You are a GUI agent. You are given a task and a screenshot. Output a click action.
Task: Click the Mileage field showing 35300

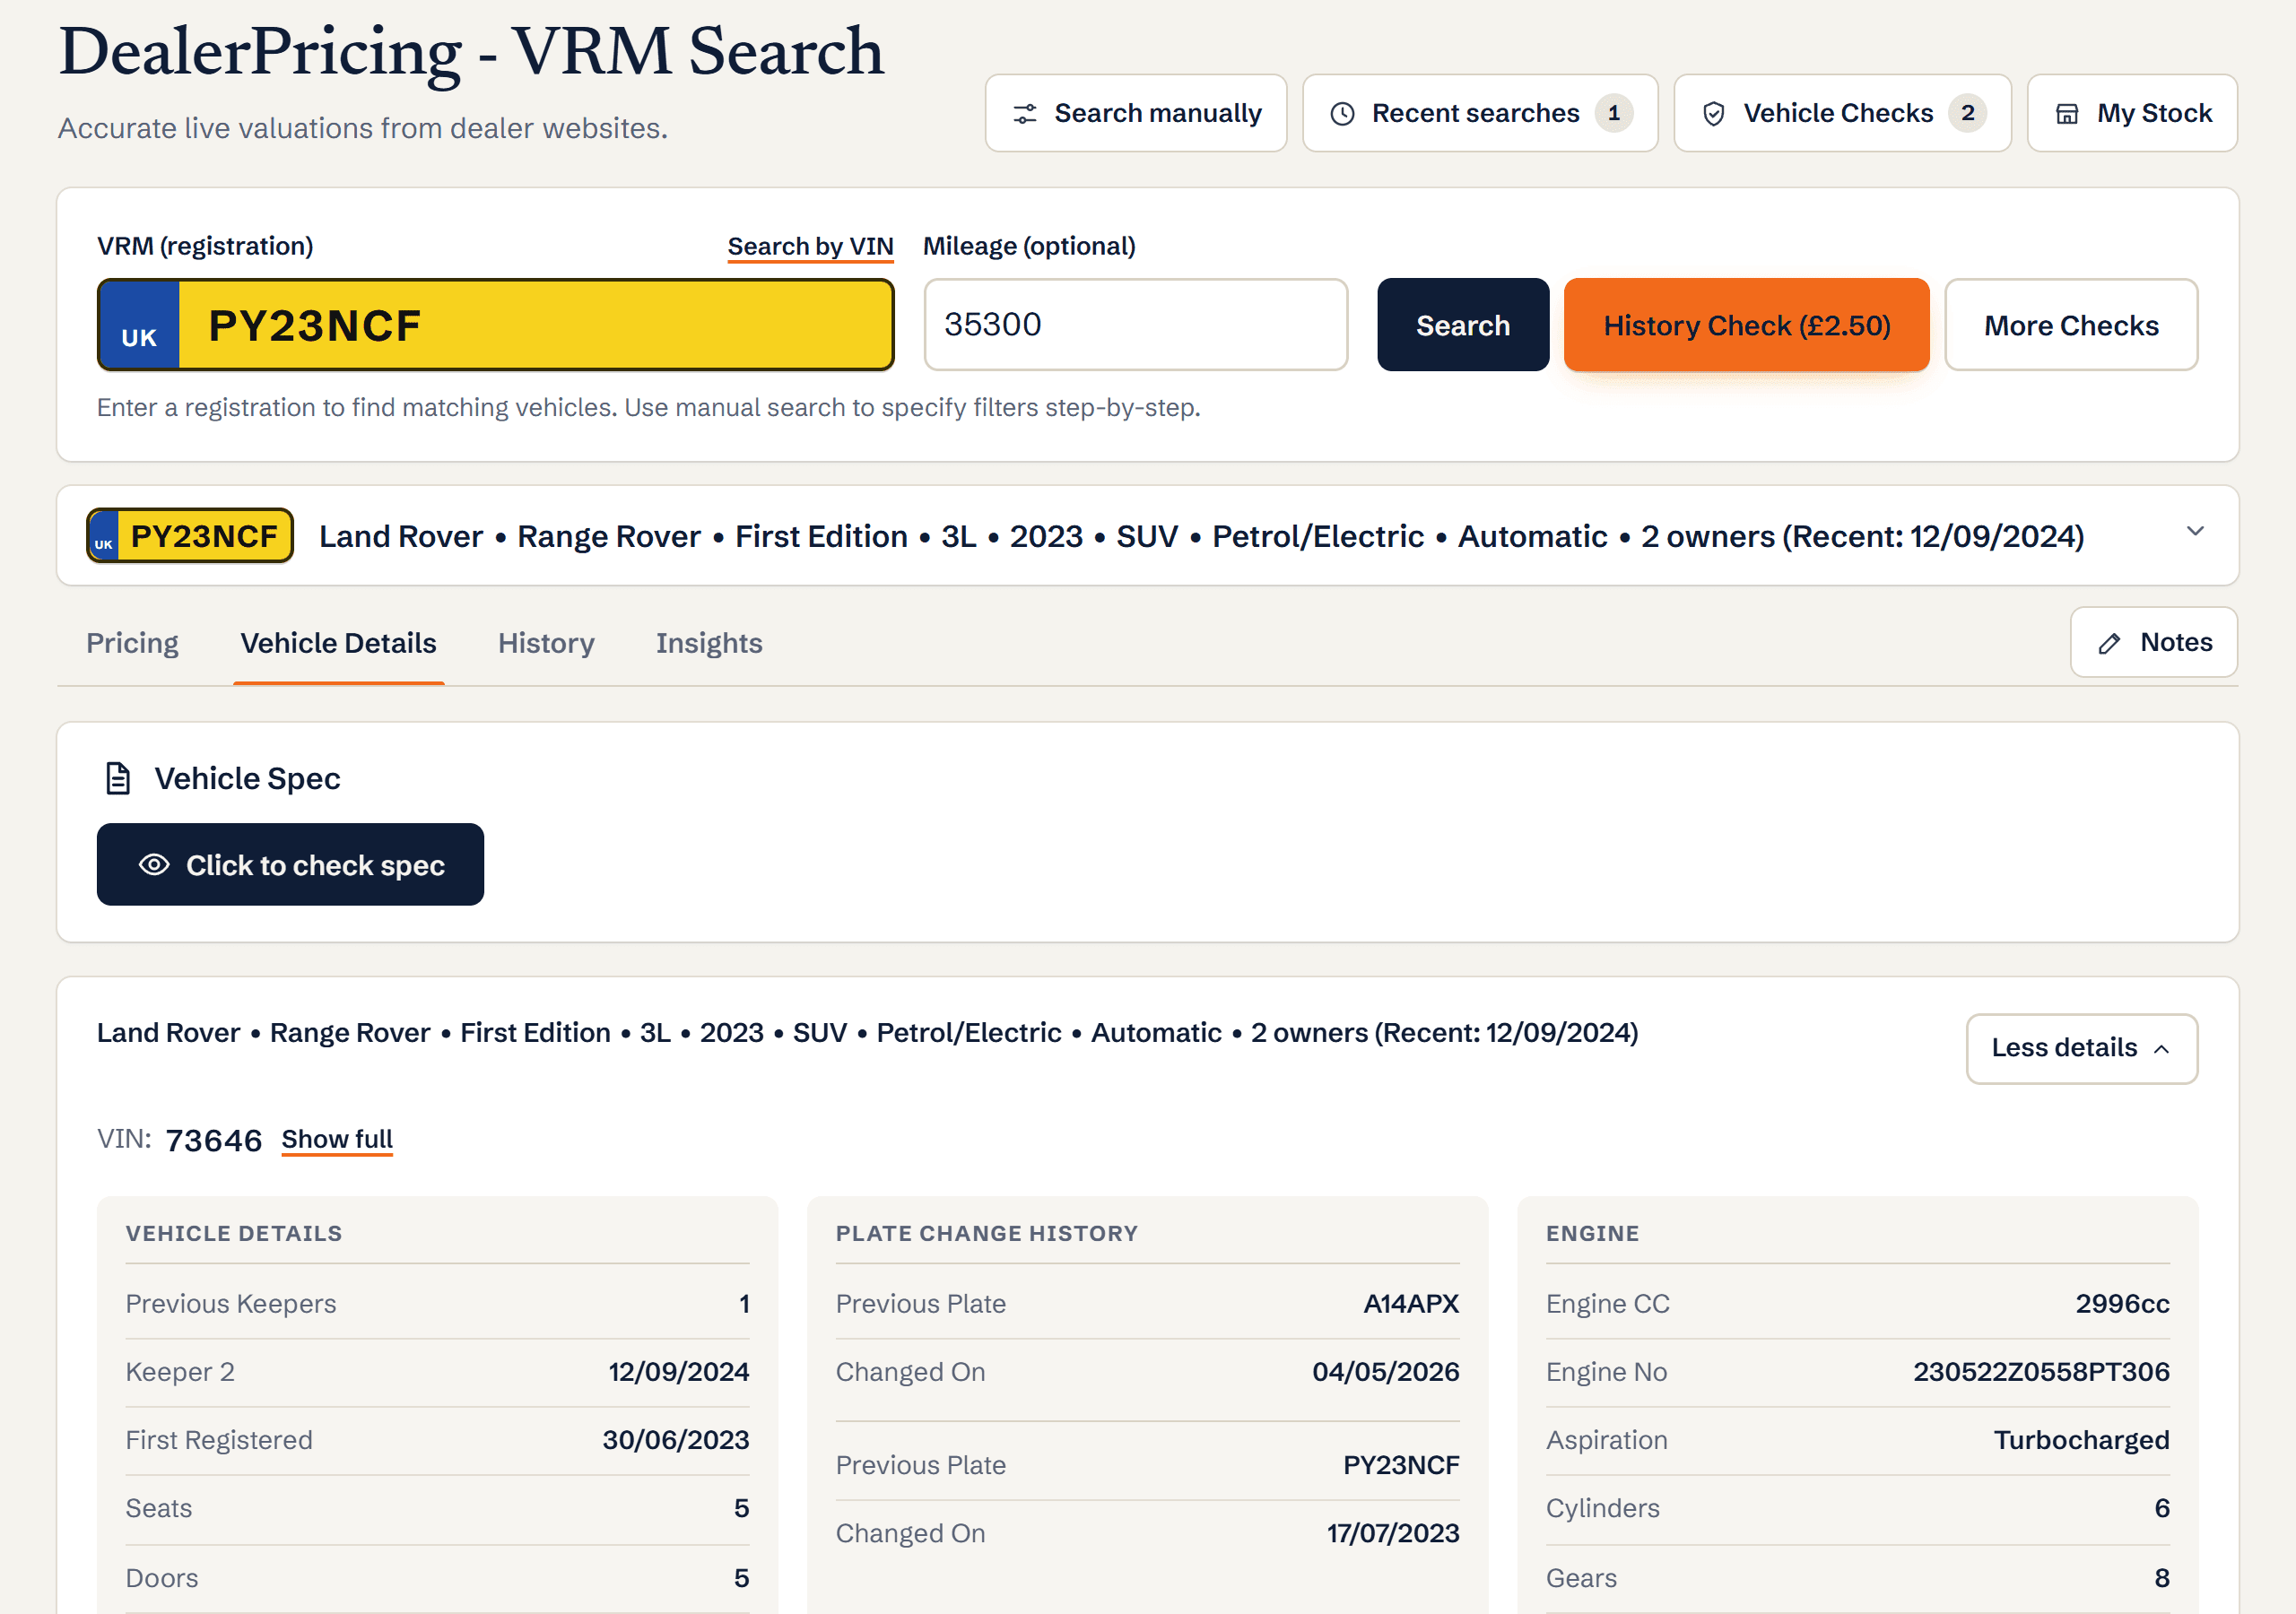[1136, 325]
